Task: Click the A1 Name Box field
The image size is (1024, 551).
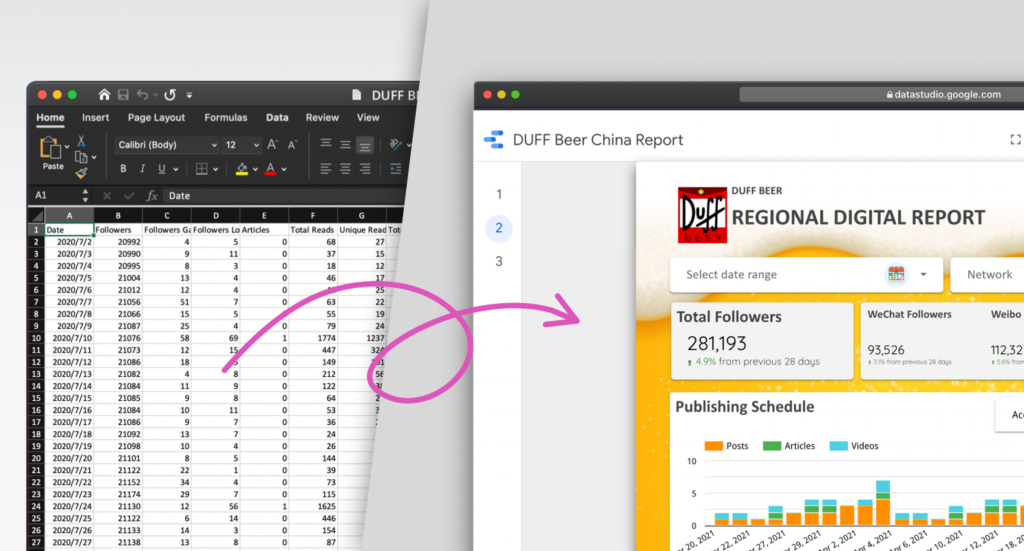Action: tap(55, 196)
